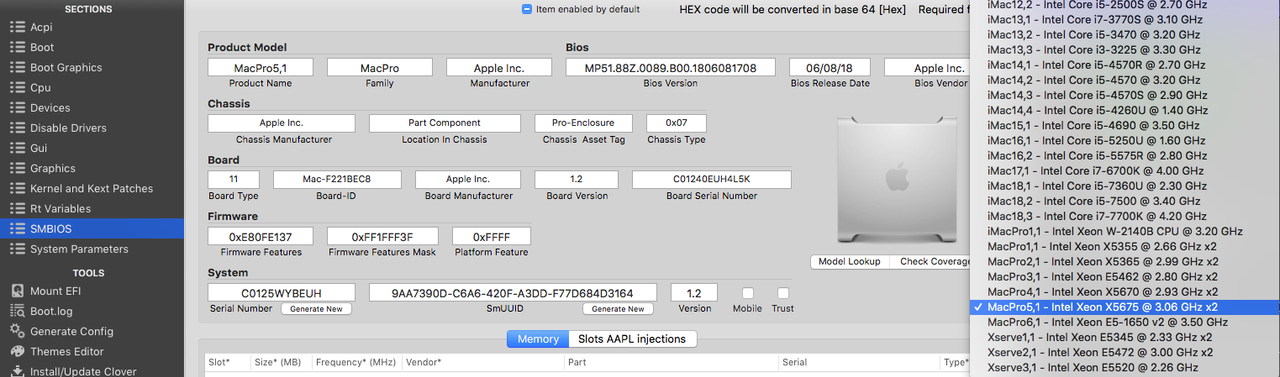Edit the Firmware Features Mask field
The width and height of the screenshot is (1280, 377).
pyautogui.click(x=383, y=236)
